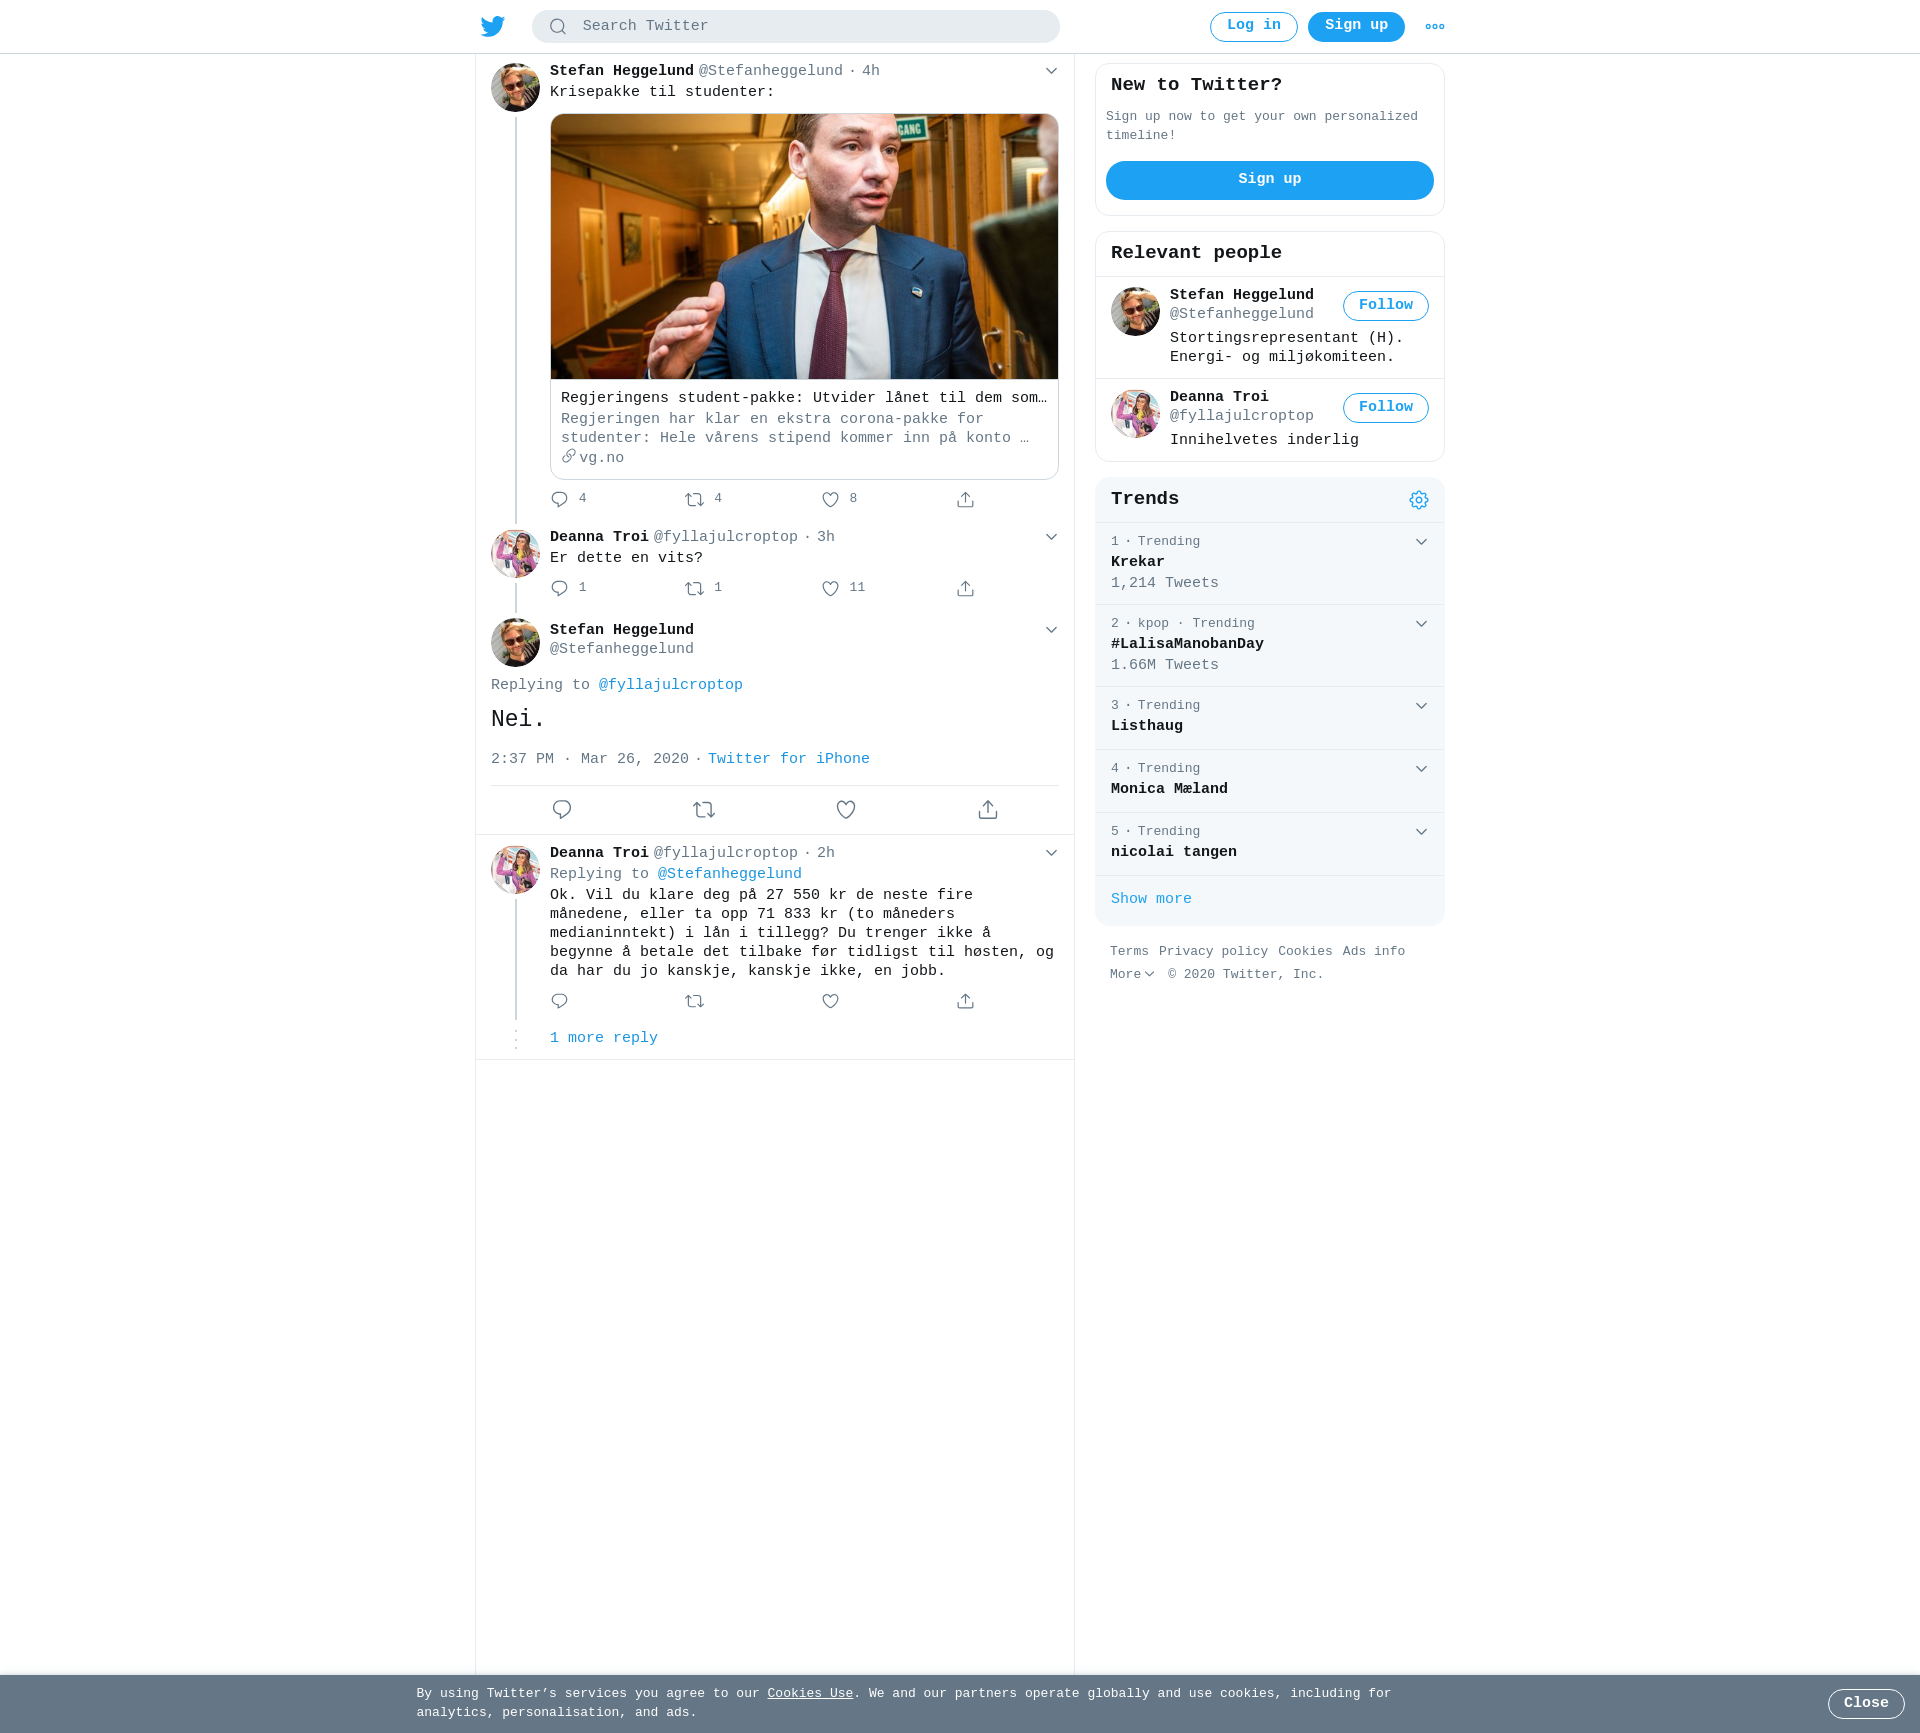Click the header Sign up button
The image size is (1920, 1733).
[1356, 27]
